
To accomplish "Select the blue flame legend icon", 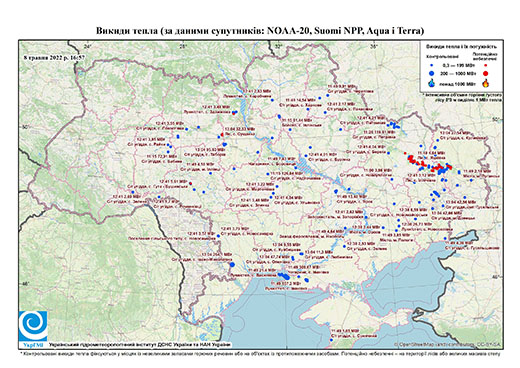I will 432,83.
